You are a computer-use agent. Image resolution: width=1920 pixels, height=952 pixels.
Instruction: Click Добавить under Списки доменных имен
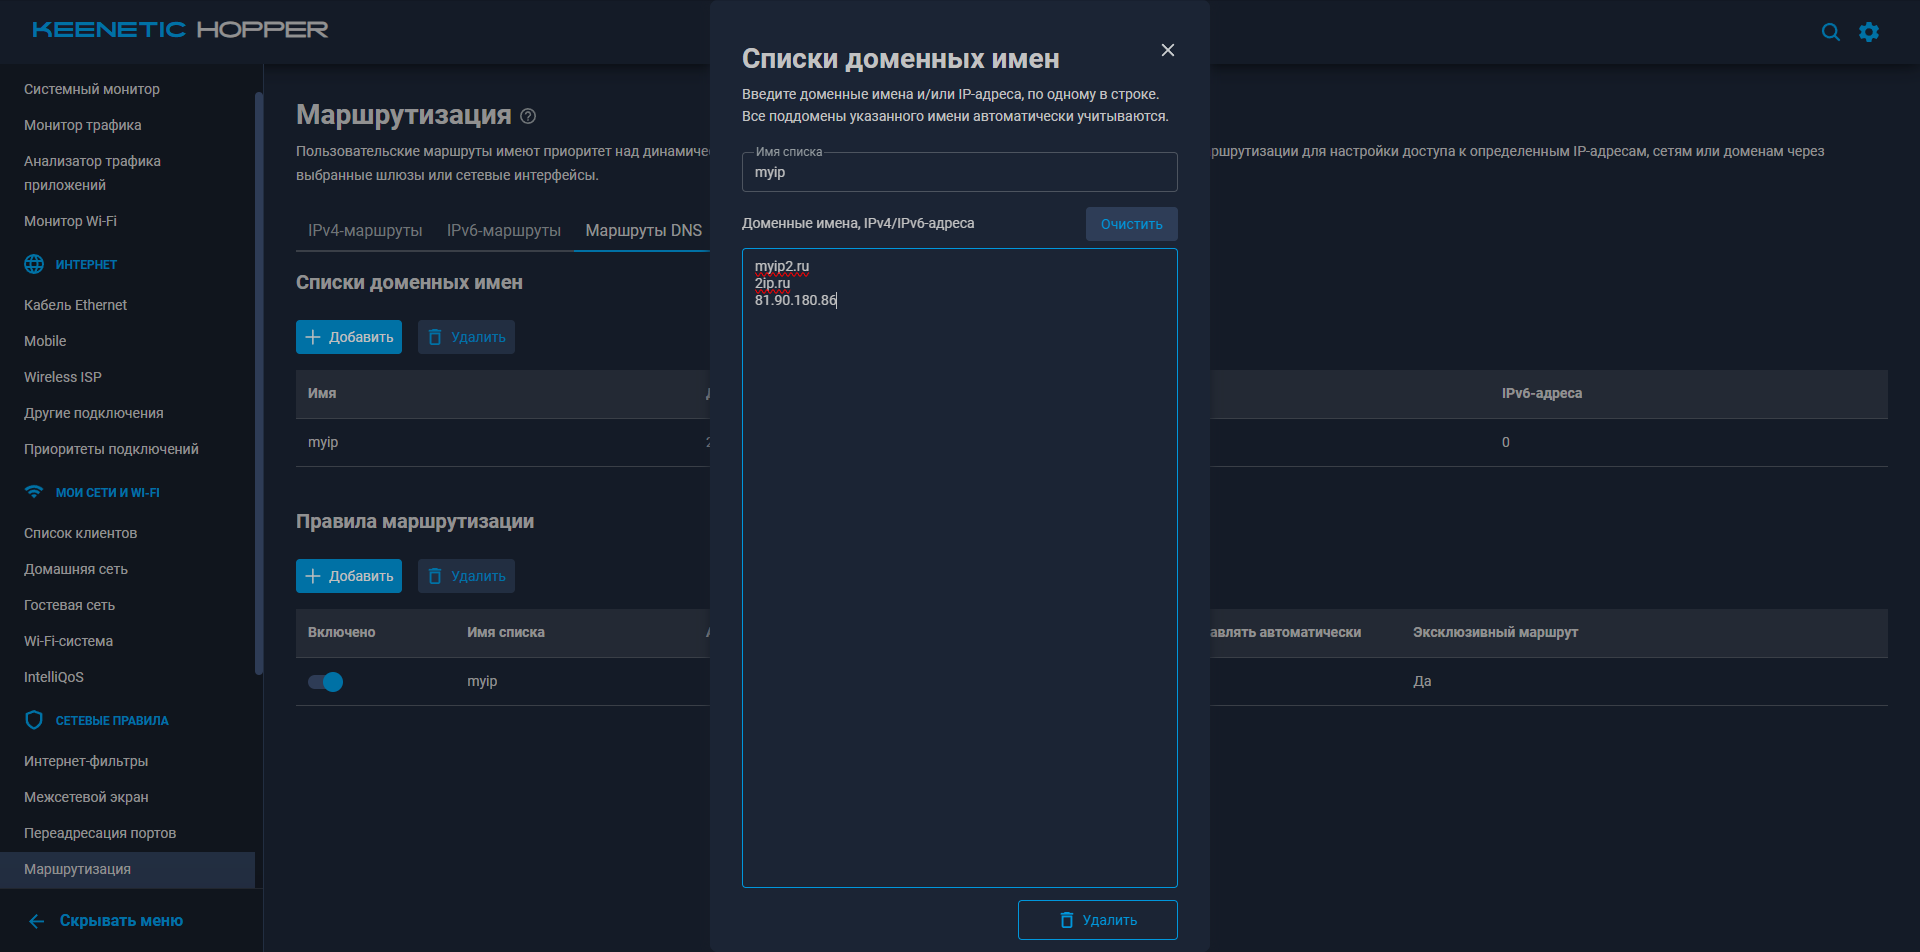(349, 337)
